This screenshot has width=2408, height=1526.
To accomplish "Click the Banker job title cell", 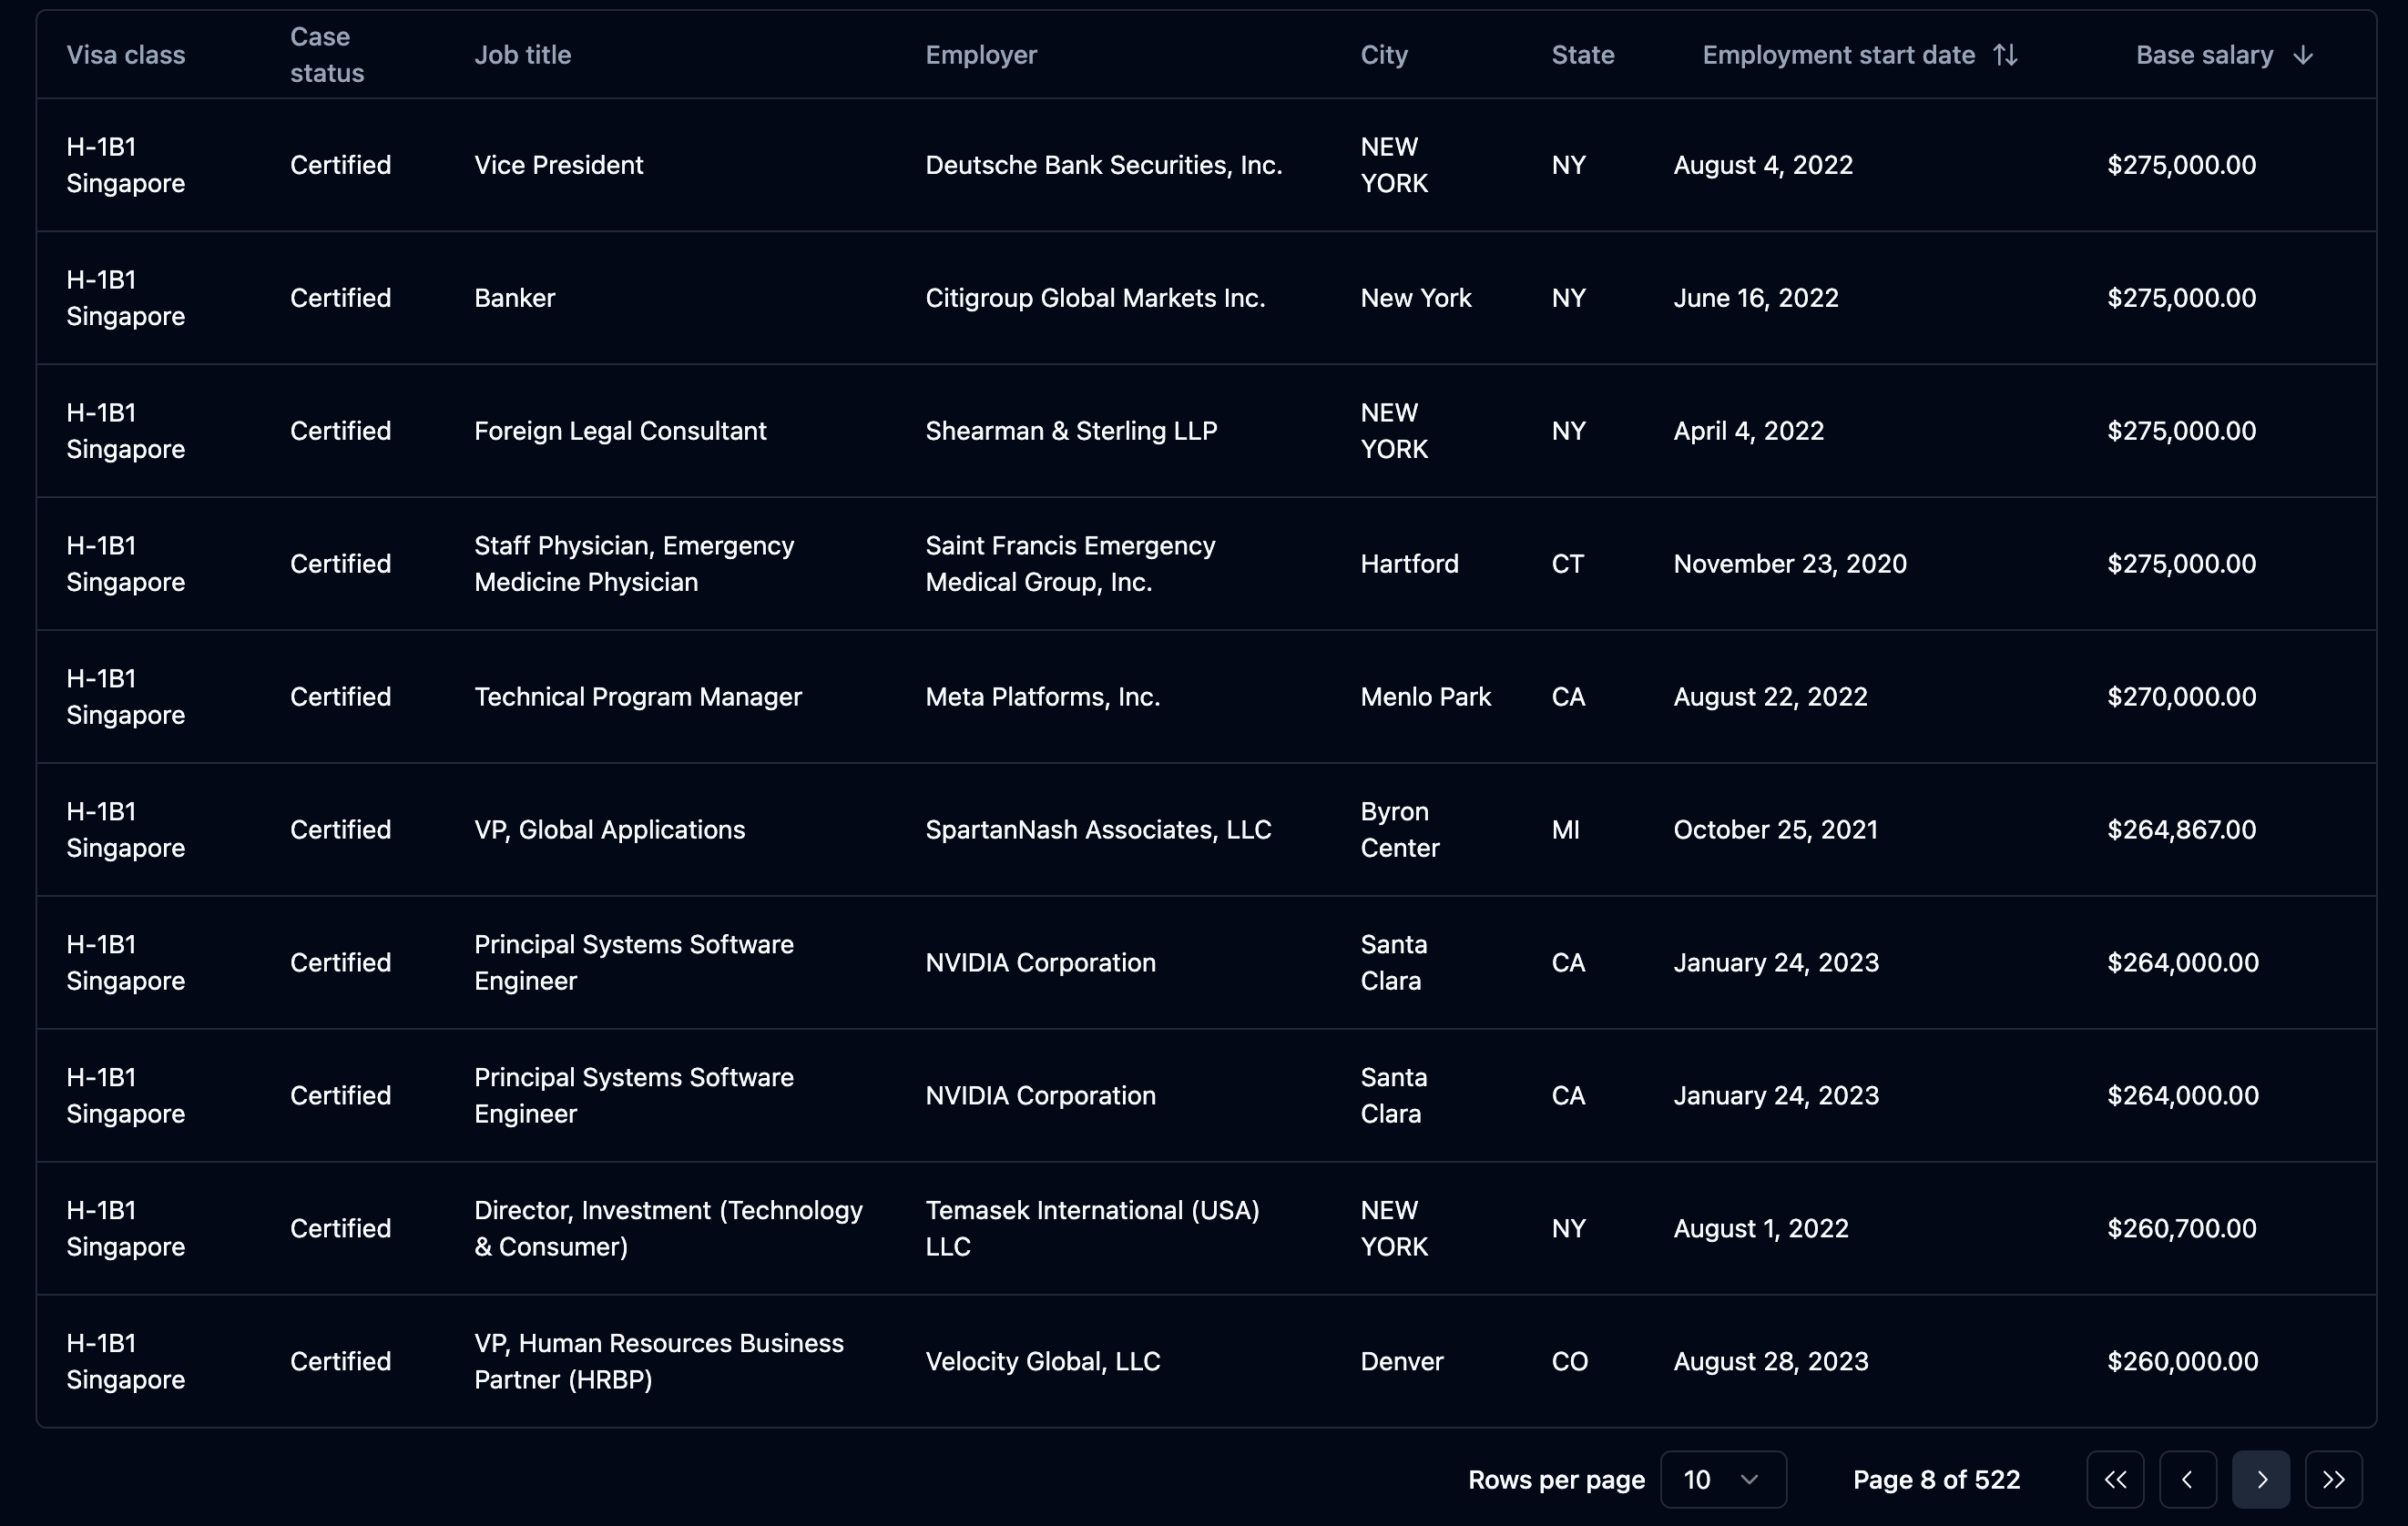I will pyautogui.click(x=515, y=298).
